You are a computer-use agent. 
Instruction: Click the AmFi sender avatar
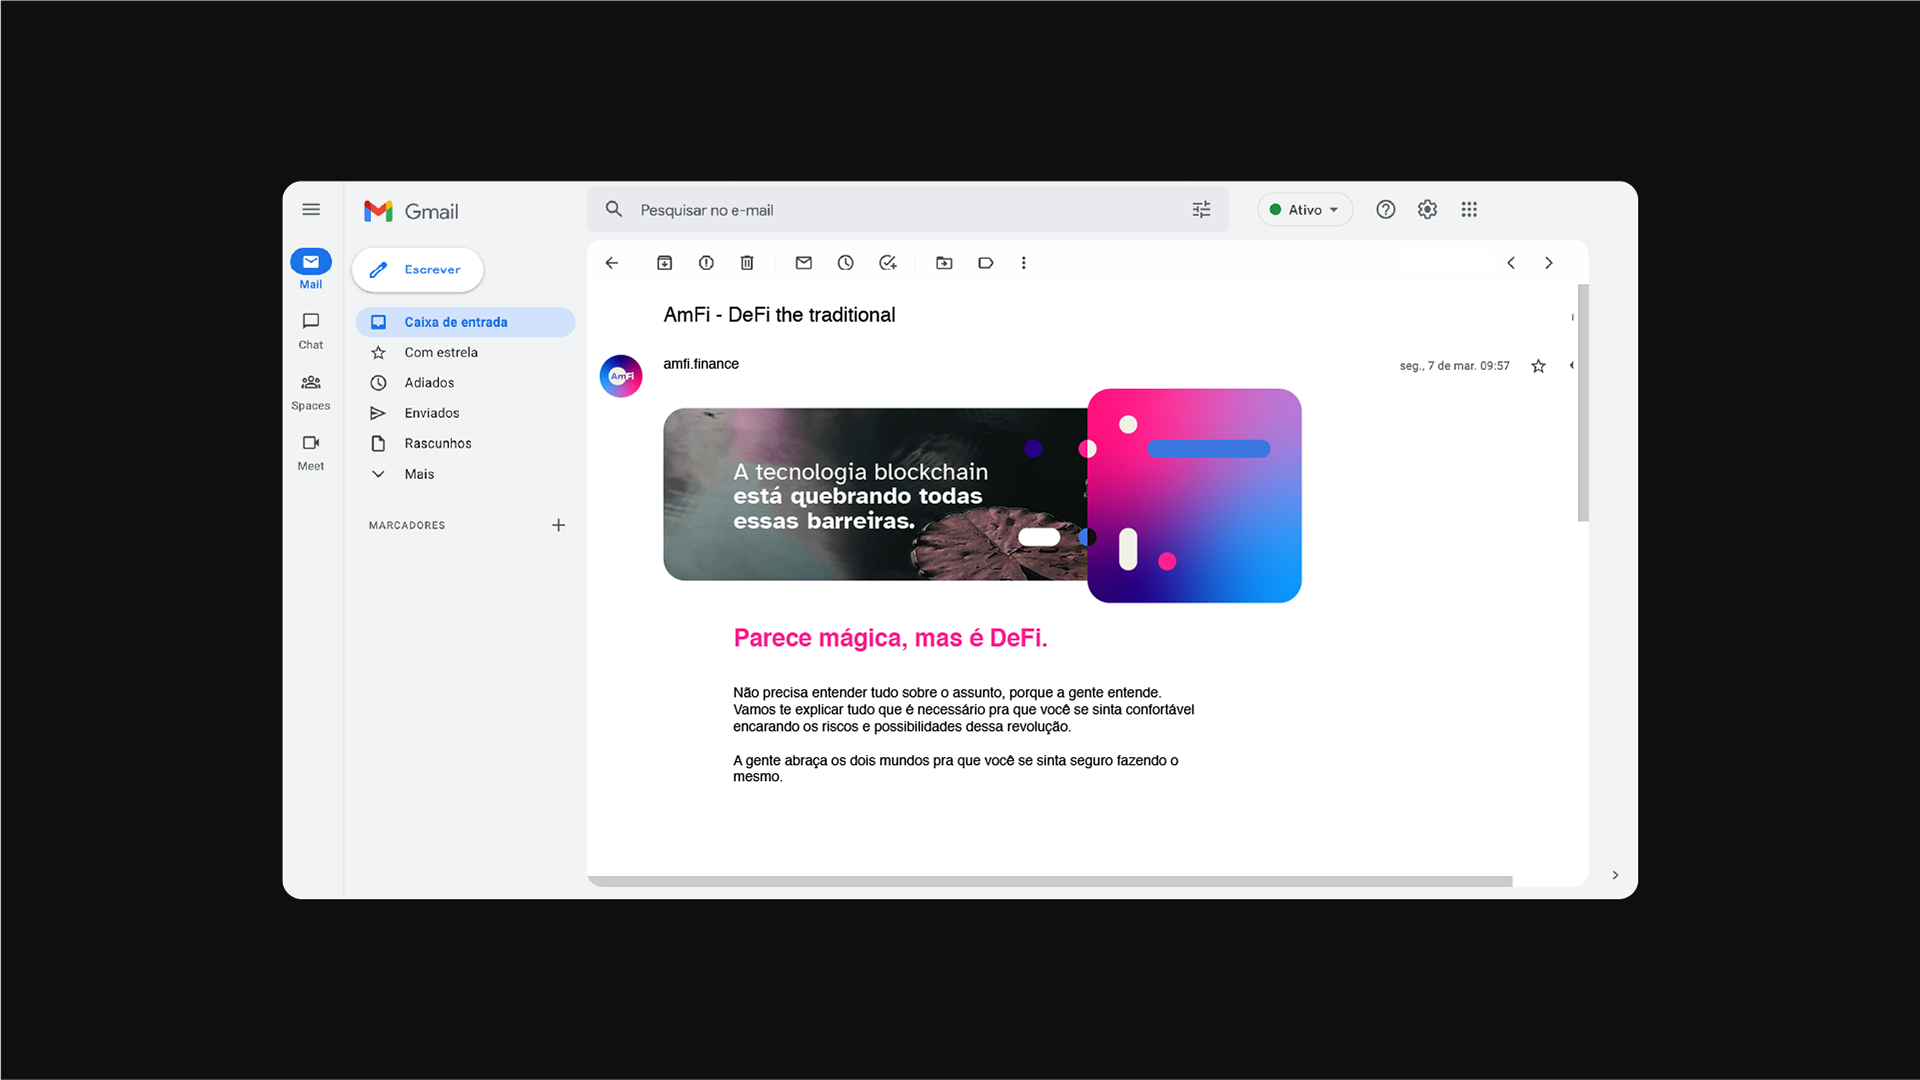coord(621,376)
